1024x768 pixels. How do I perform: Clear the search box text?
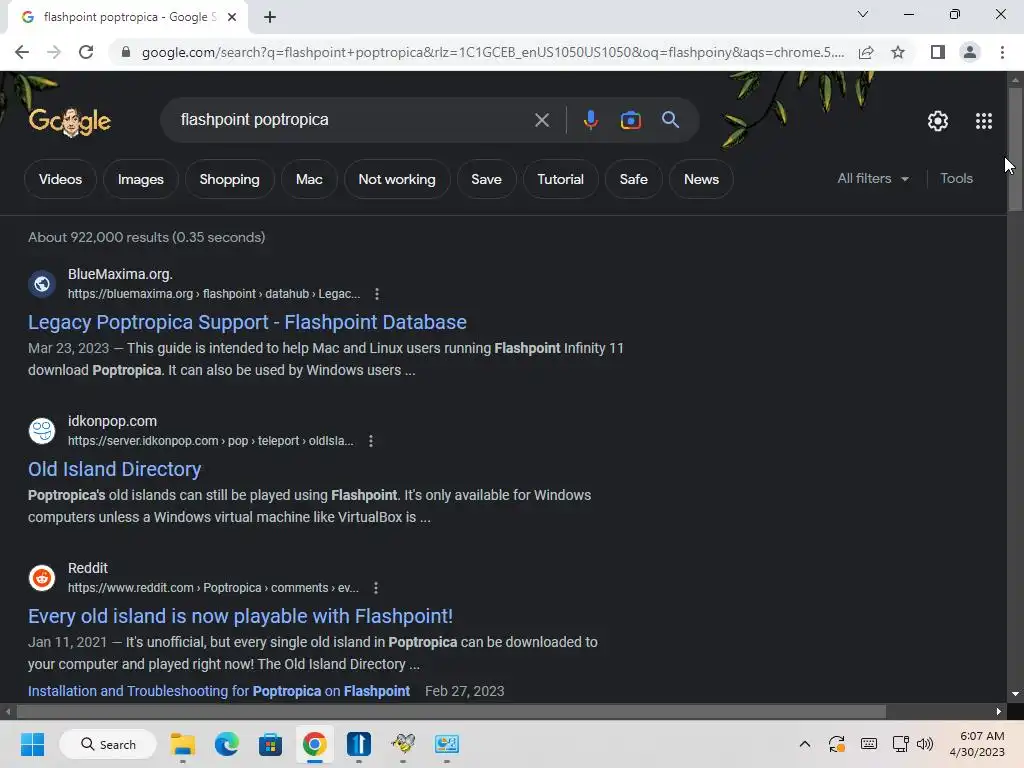[541, 120]
